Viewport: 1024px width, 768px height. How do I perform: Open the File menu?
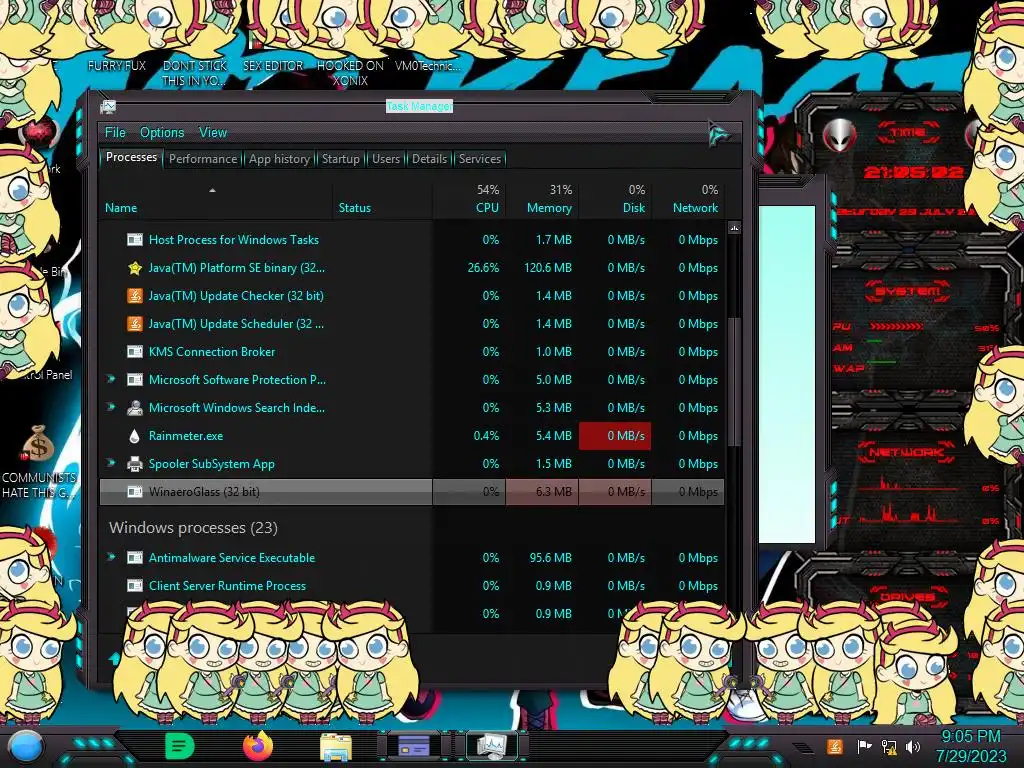(x=115, y=133)
